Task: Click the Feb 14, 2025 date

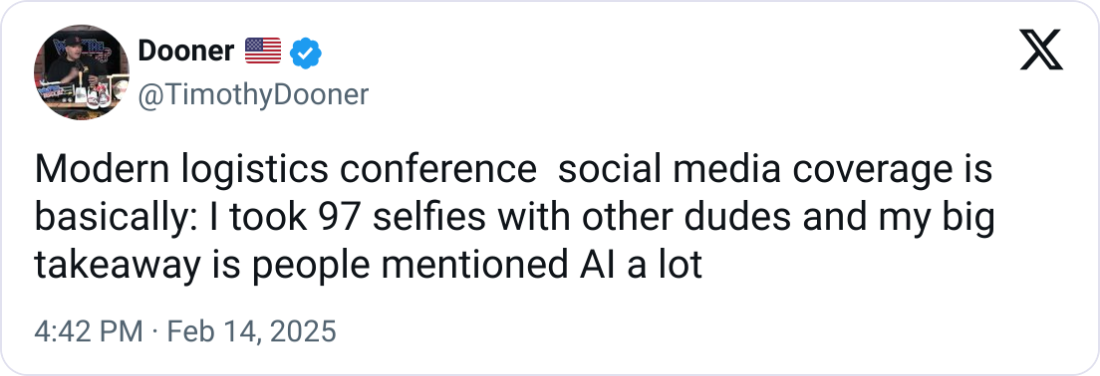Action: (252, 331)
